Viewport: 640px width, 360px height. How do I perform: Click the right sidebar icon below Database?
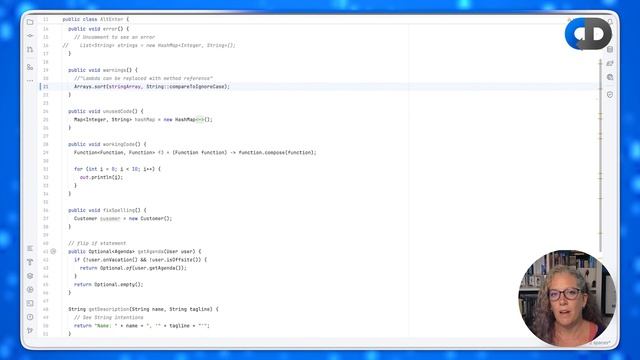(610, 63)
